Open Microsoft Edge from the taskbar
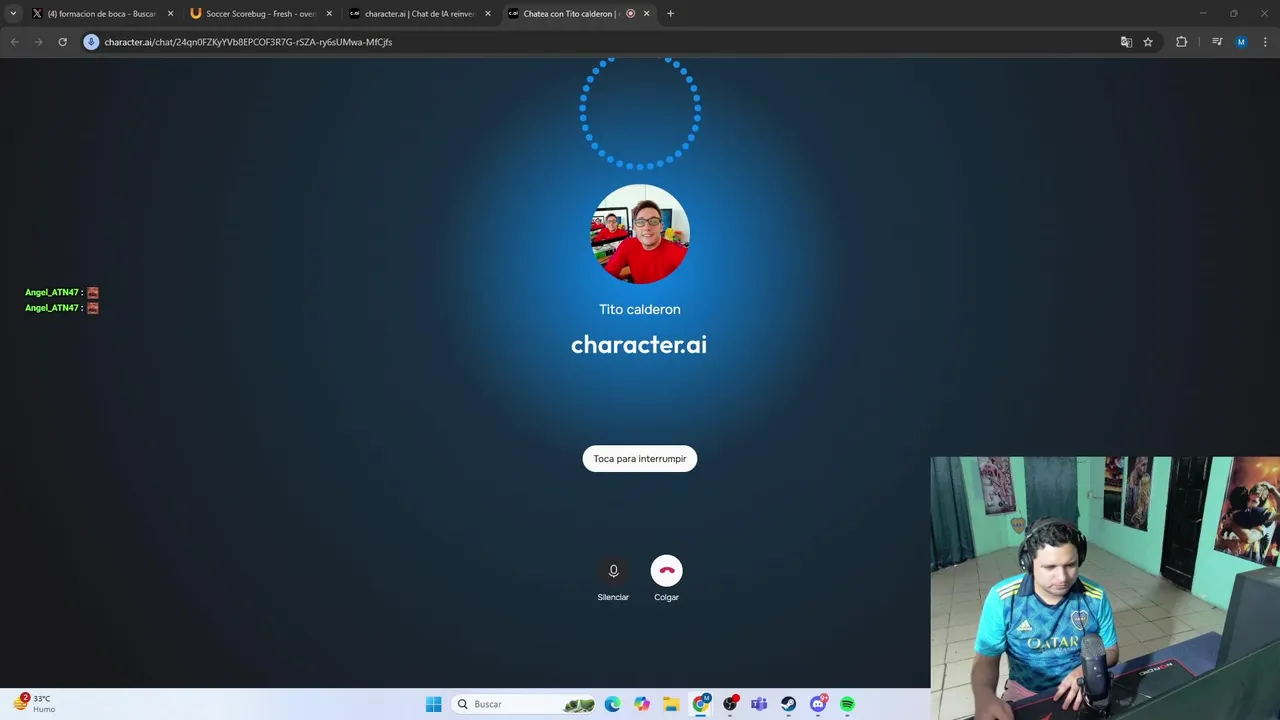The width and height of the screenshot is (1280, 720). [x=612, y=704]
